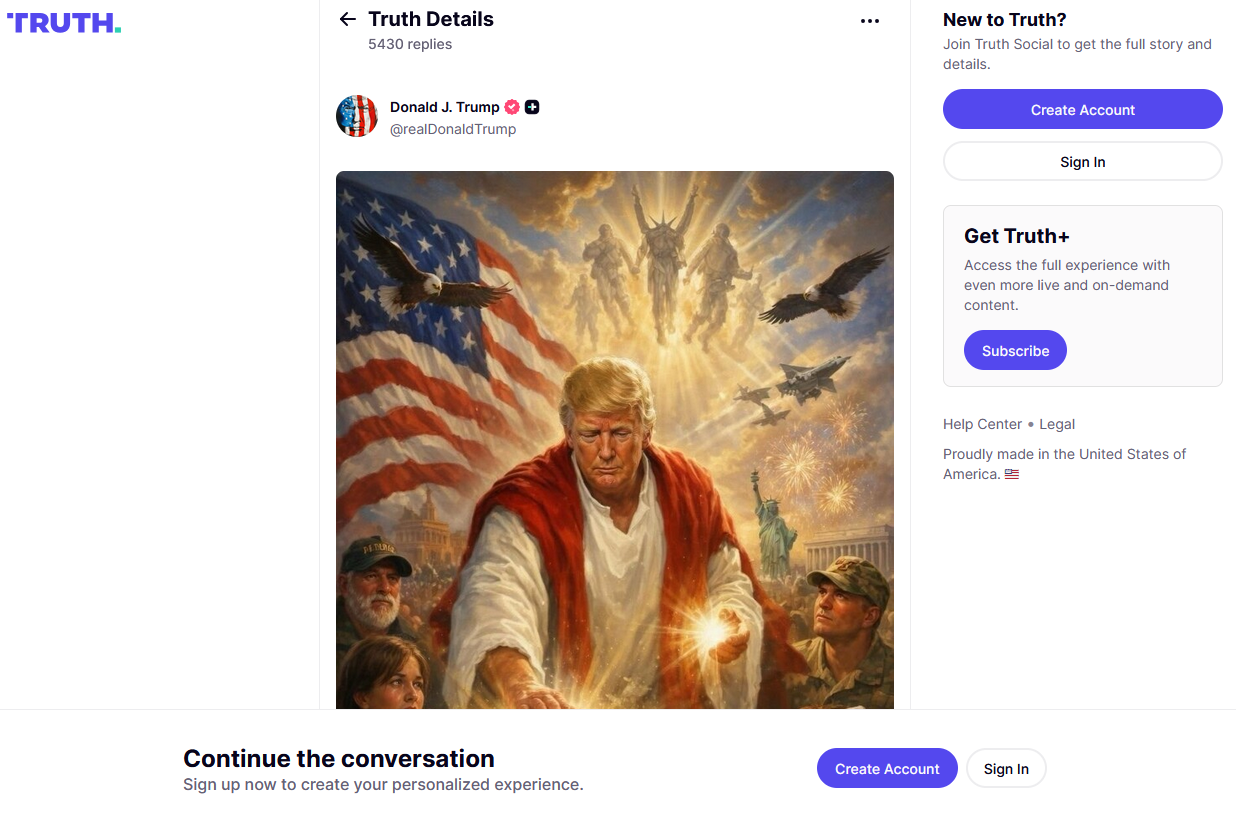Click the "Donald J. Trump" display name
Image resolution: width=1236 pixels, height=819 pixels.
(444, 107)
